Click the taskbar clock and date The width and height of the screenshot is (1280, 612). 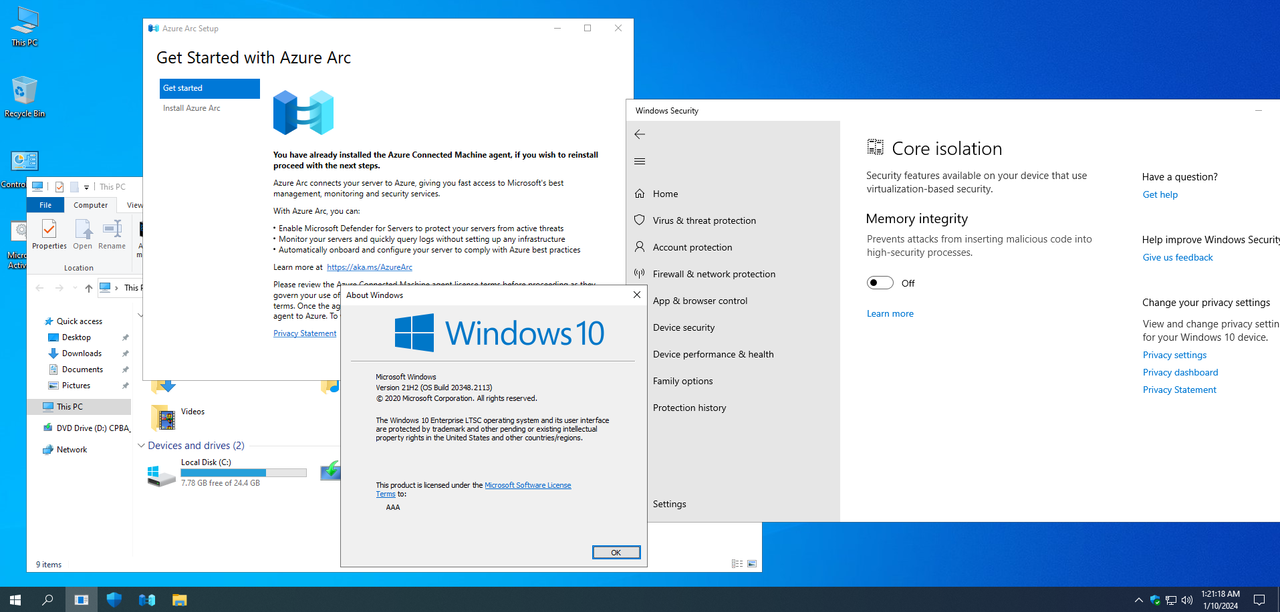tap(1221, 600)
